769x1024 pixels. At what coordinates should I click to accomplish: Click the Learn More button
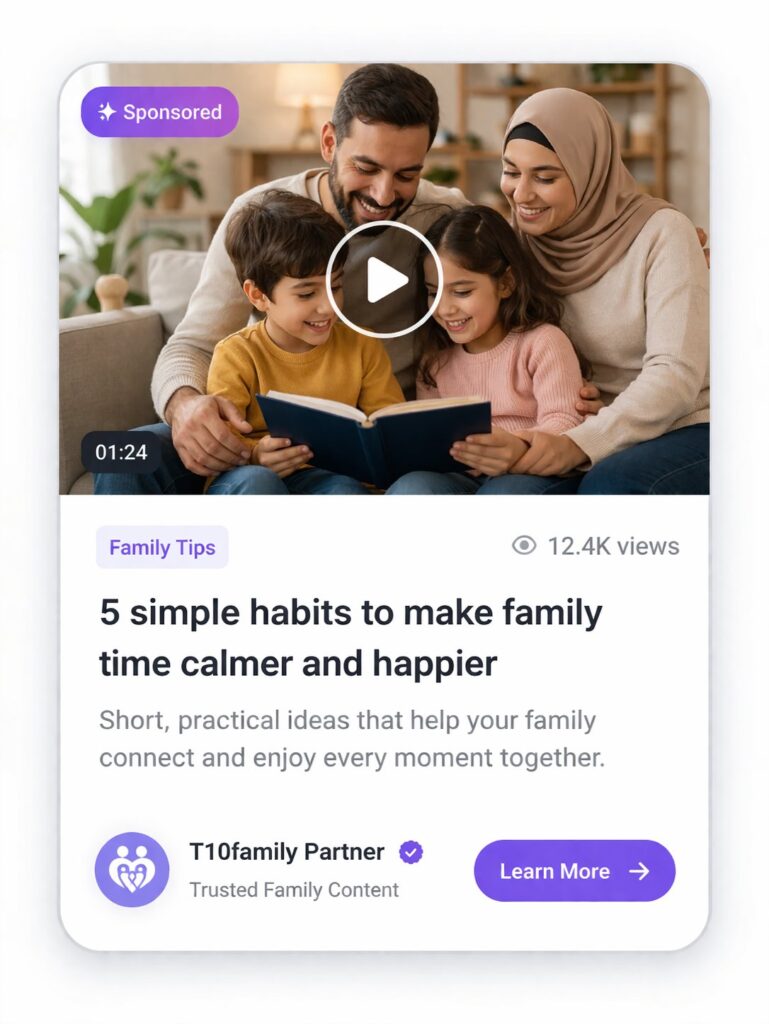coord(574,871)
